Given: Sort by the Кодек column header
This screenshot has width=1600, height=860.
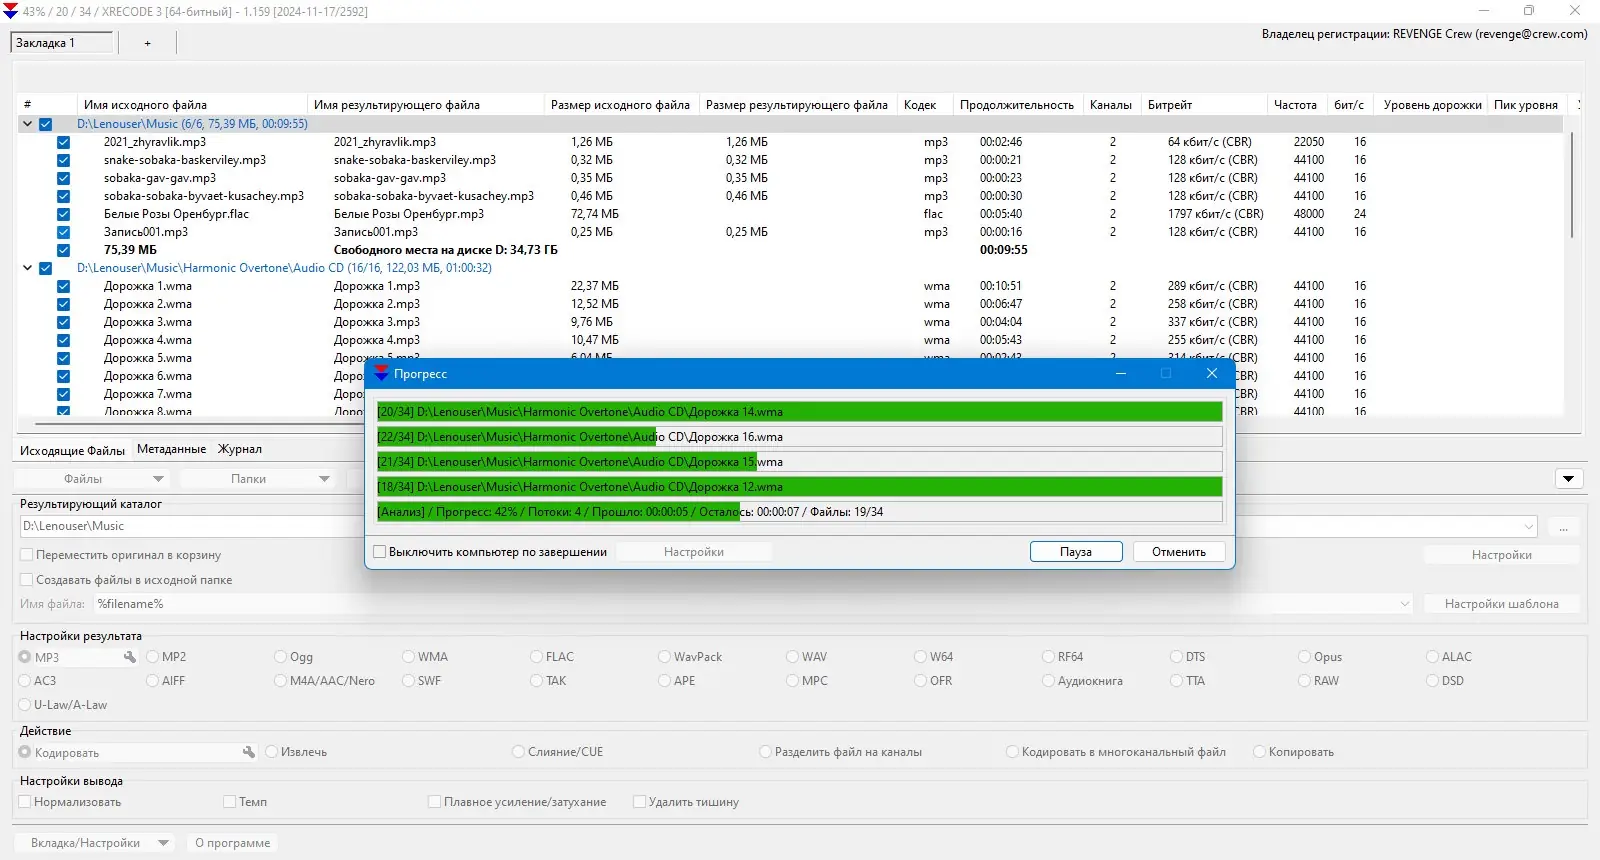Looking at the screenshot, I should point(924,105).
